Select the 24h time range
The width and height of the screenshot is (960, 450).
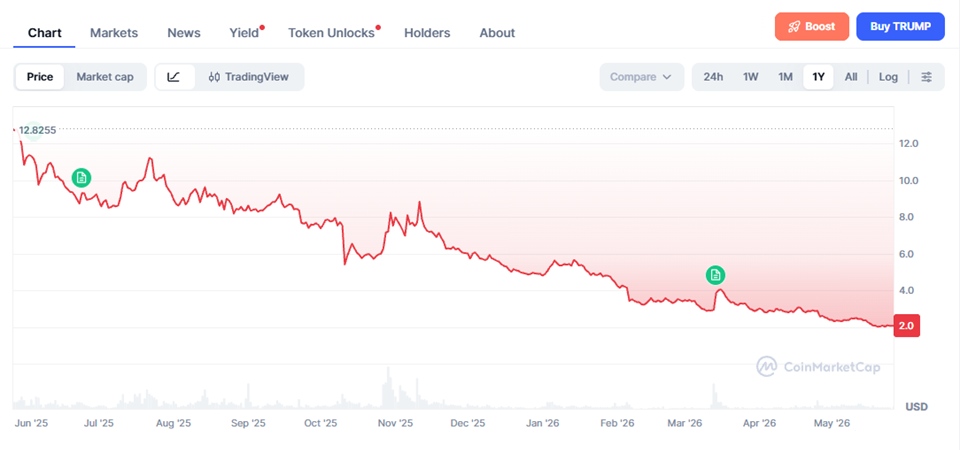click(x=713, y=77)
